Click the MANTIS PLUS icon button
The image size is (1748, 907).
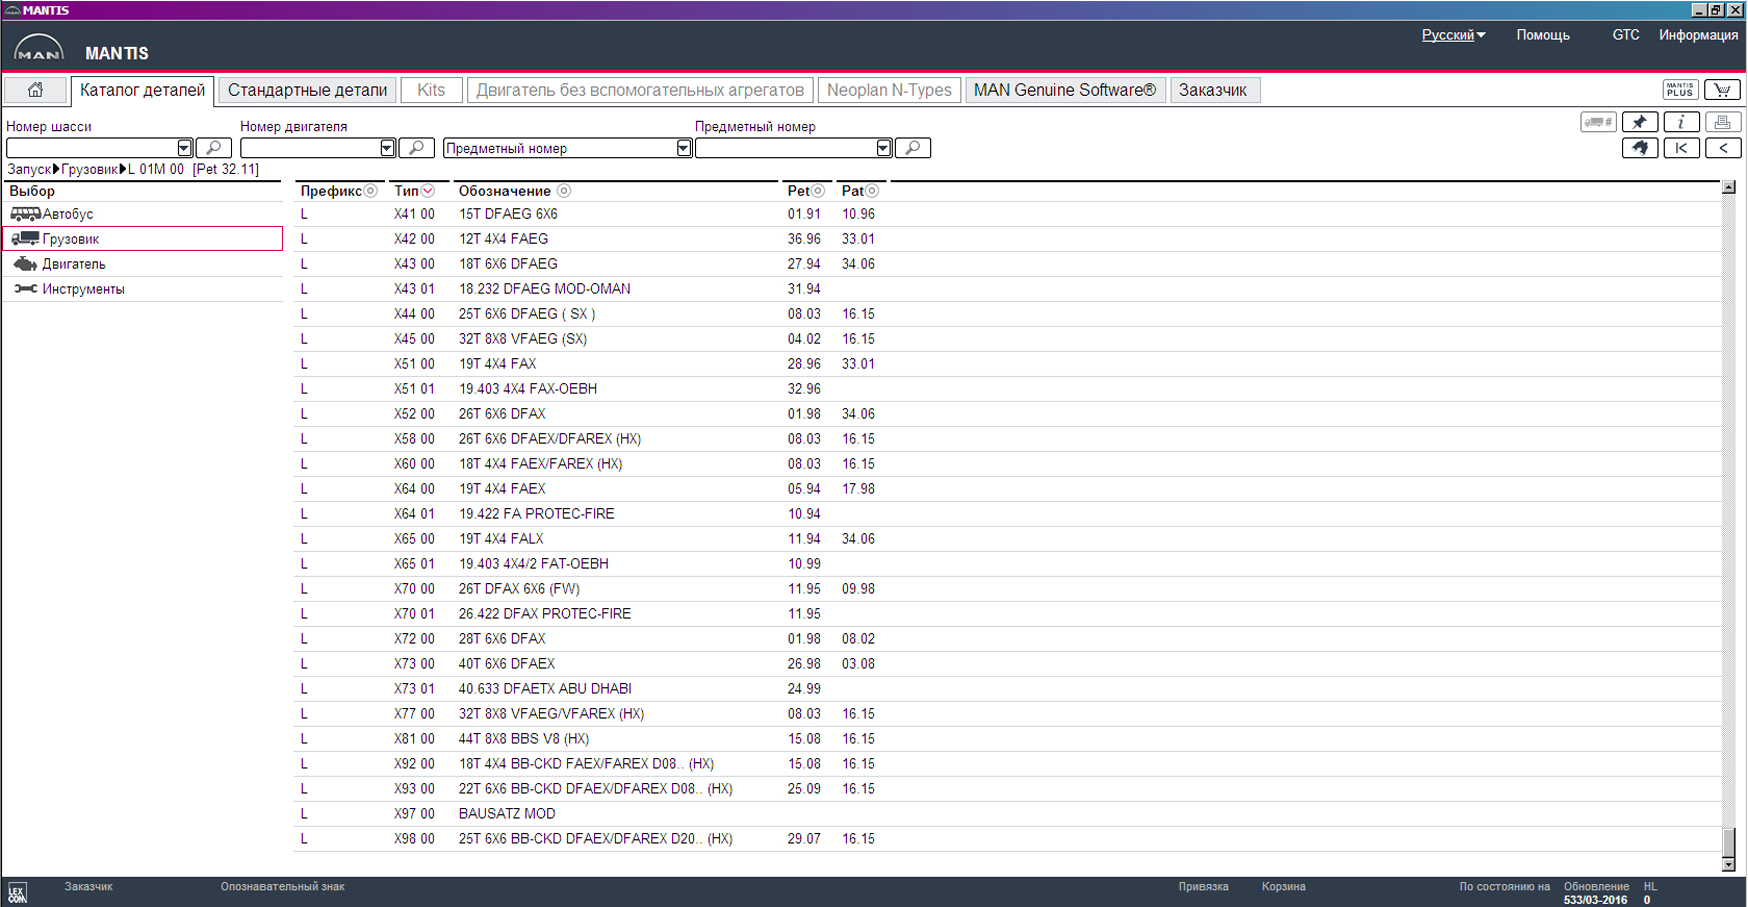click(1680, 90)
